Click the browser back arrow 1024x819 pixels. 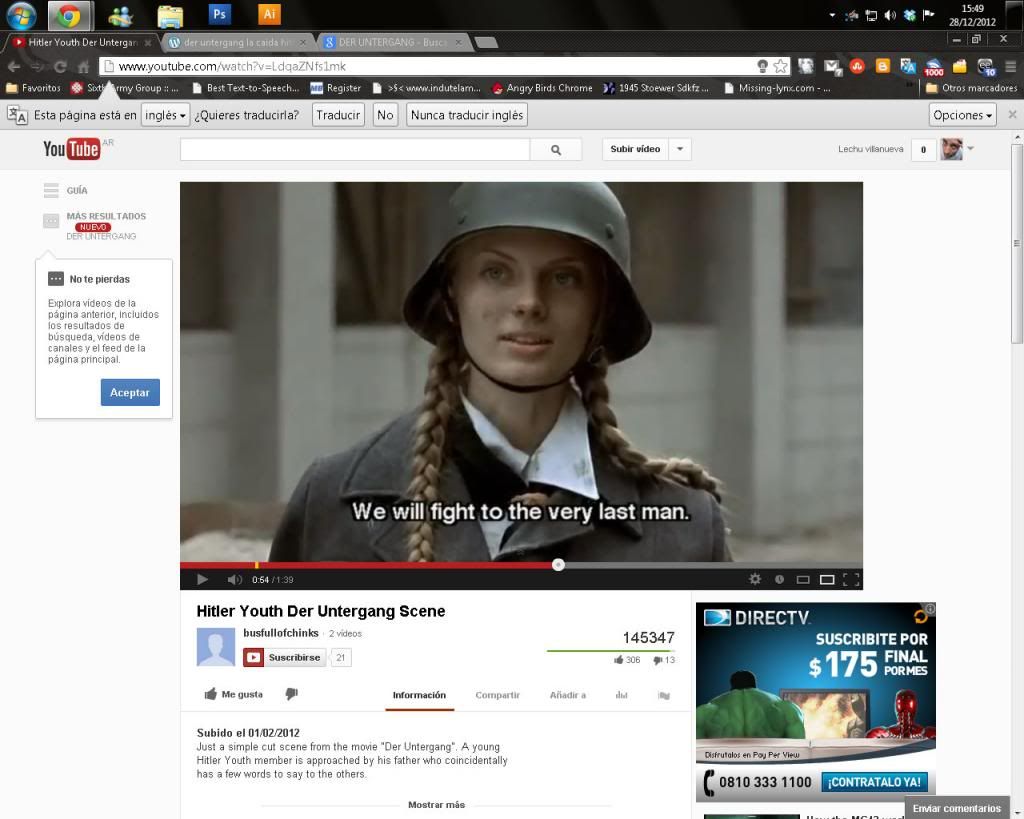click(14, 66)
